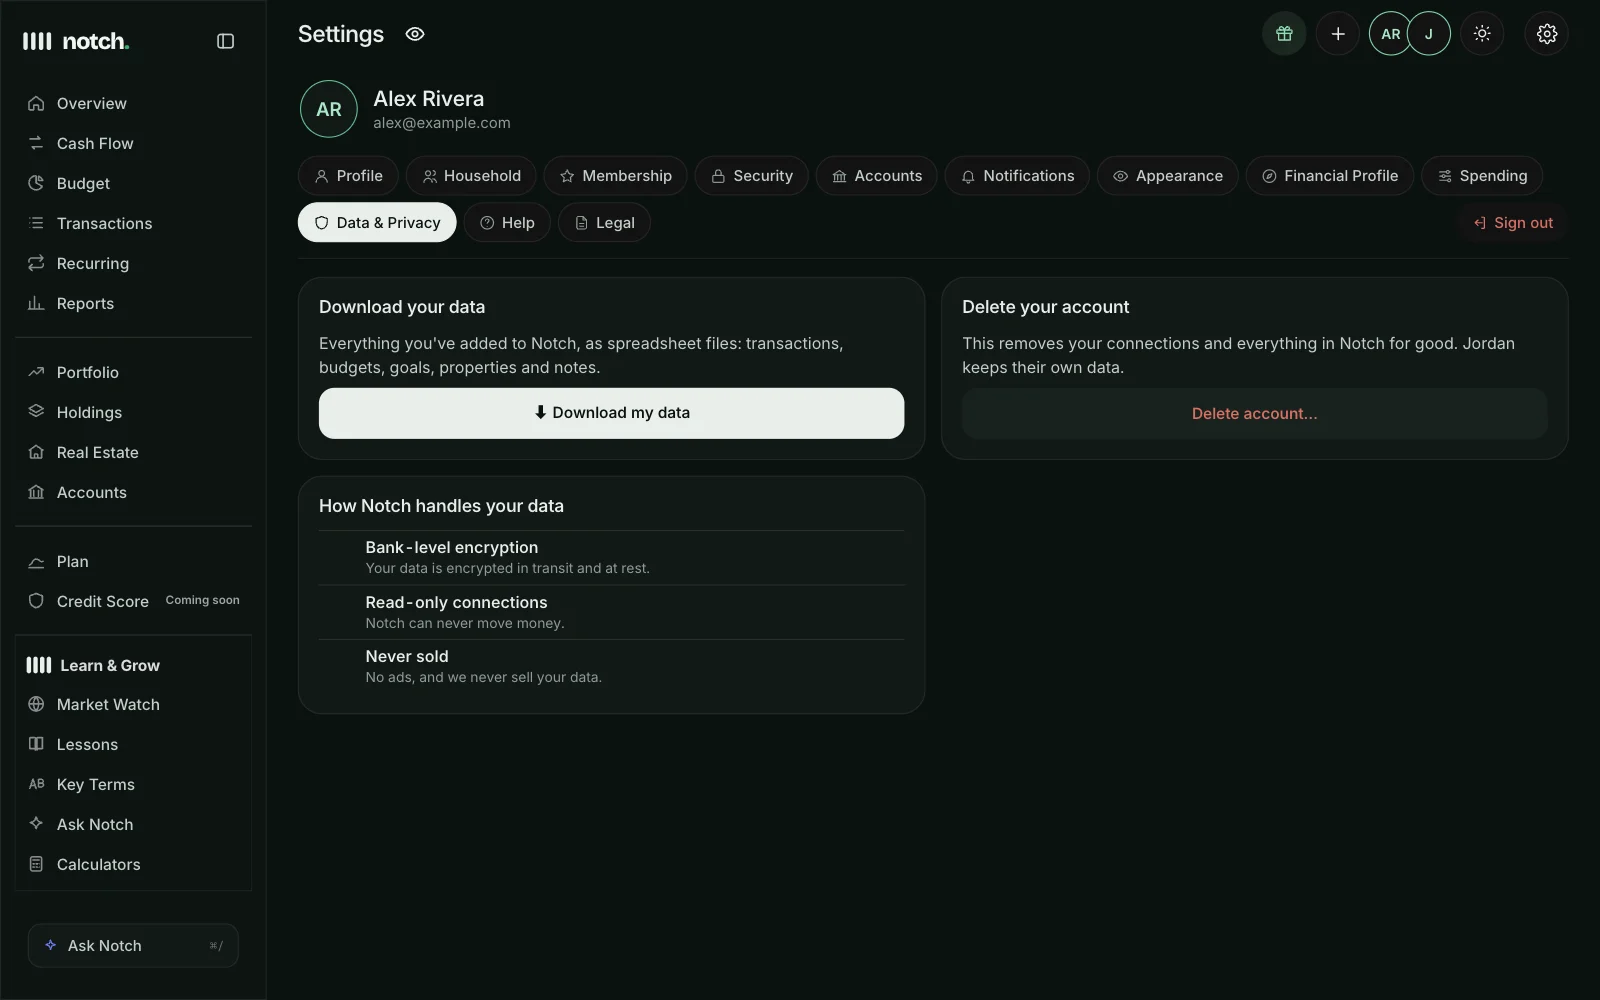Switch to the Accounts settings tab

(x=876, y=176)
